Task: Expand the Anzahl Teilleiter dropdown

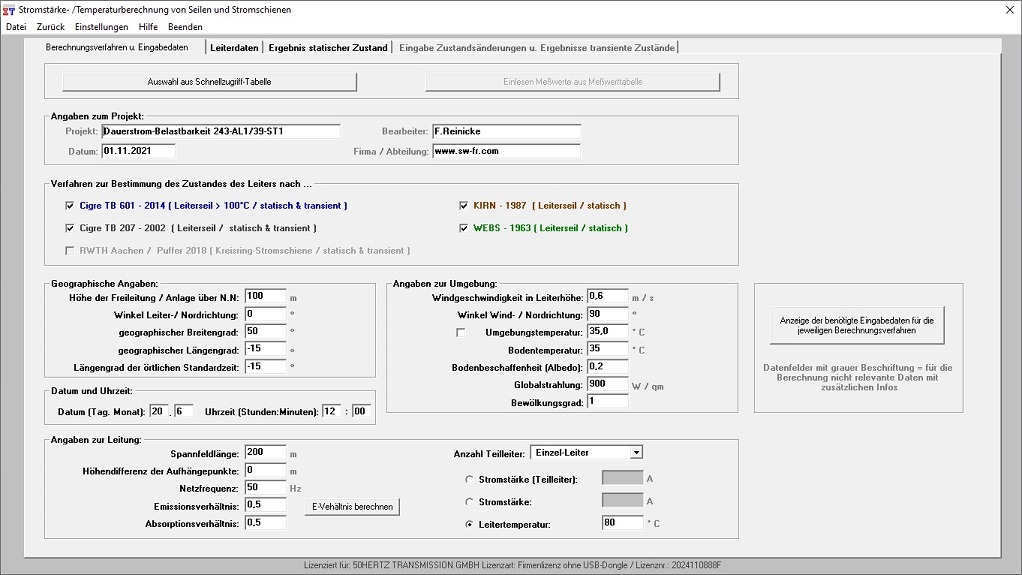Action: (x=636, y=453)
